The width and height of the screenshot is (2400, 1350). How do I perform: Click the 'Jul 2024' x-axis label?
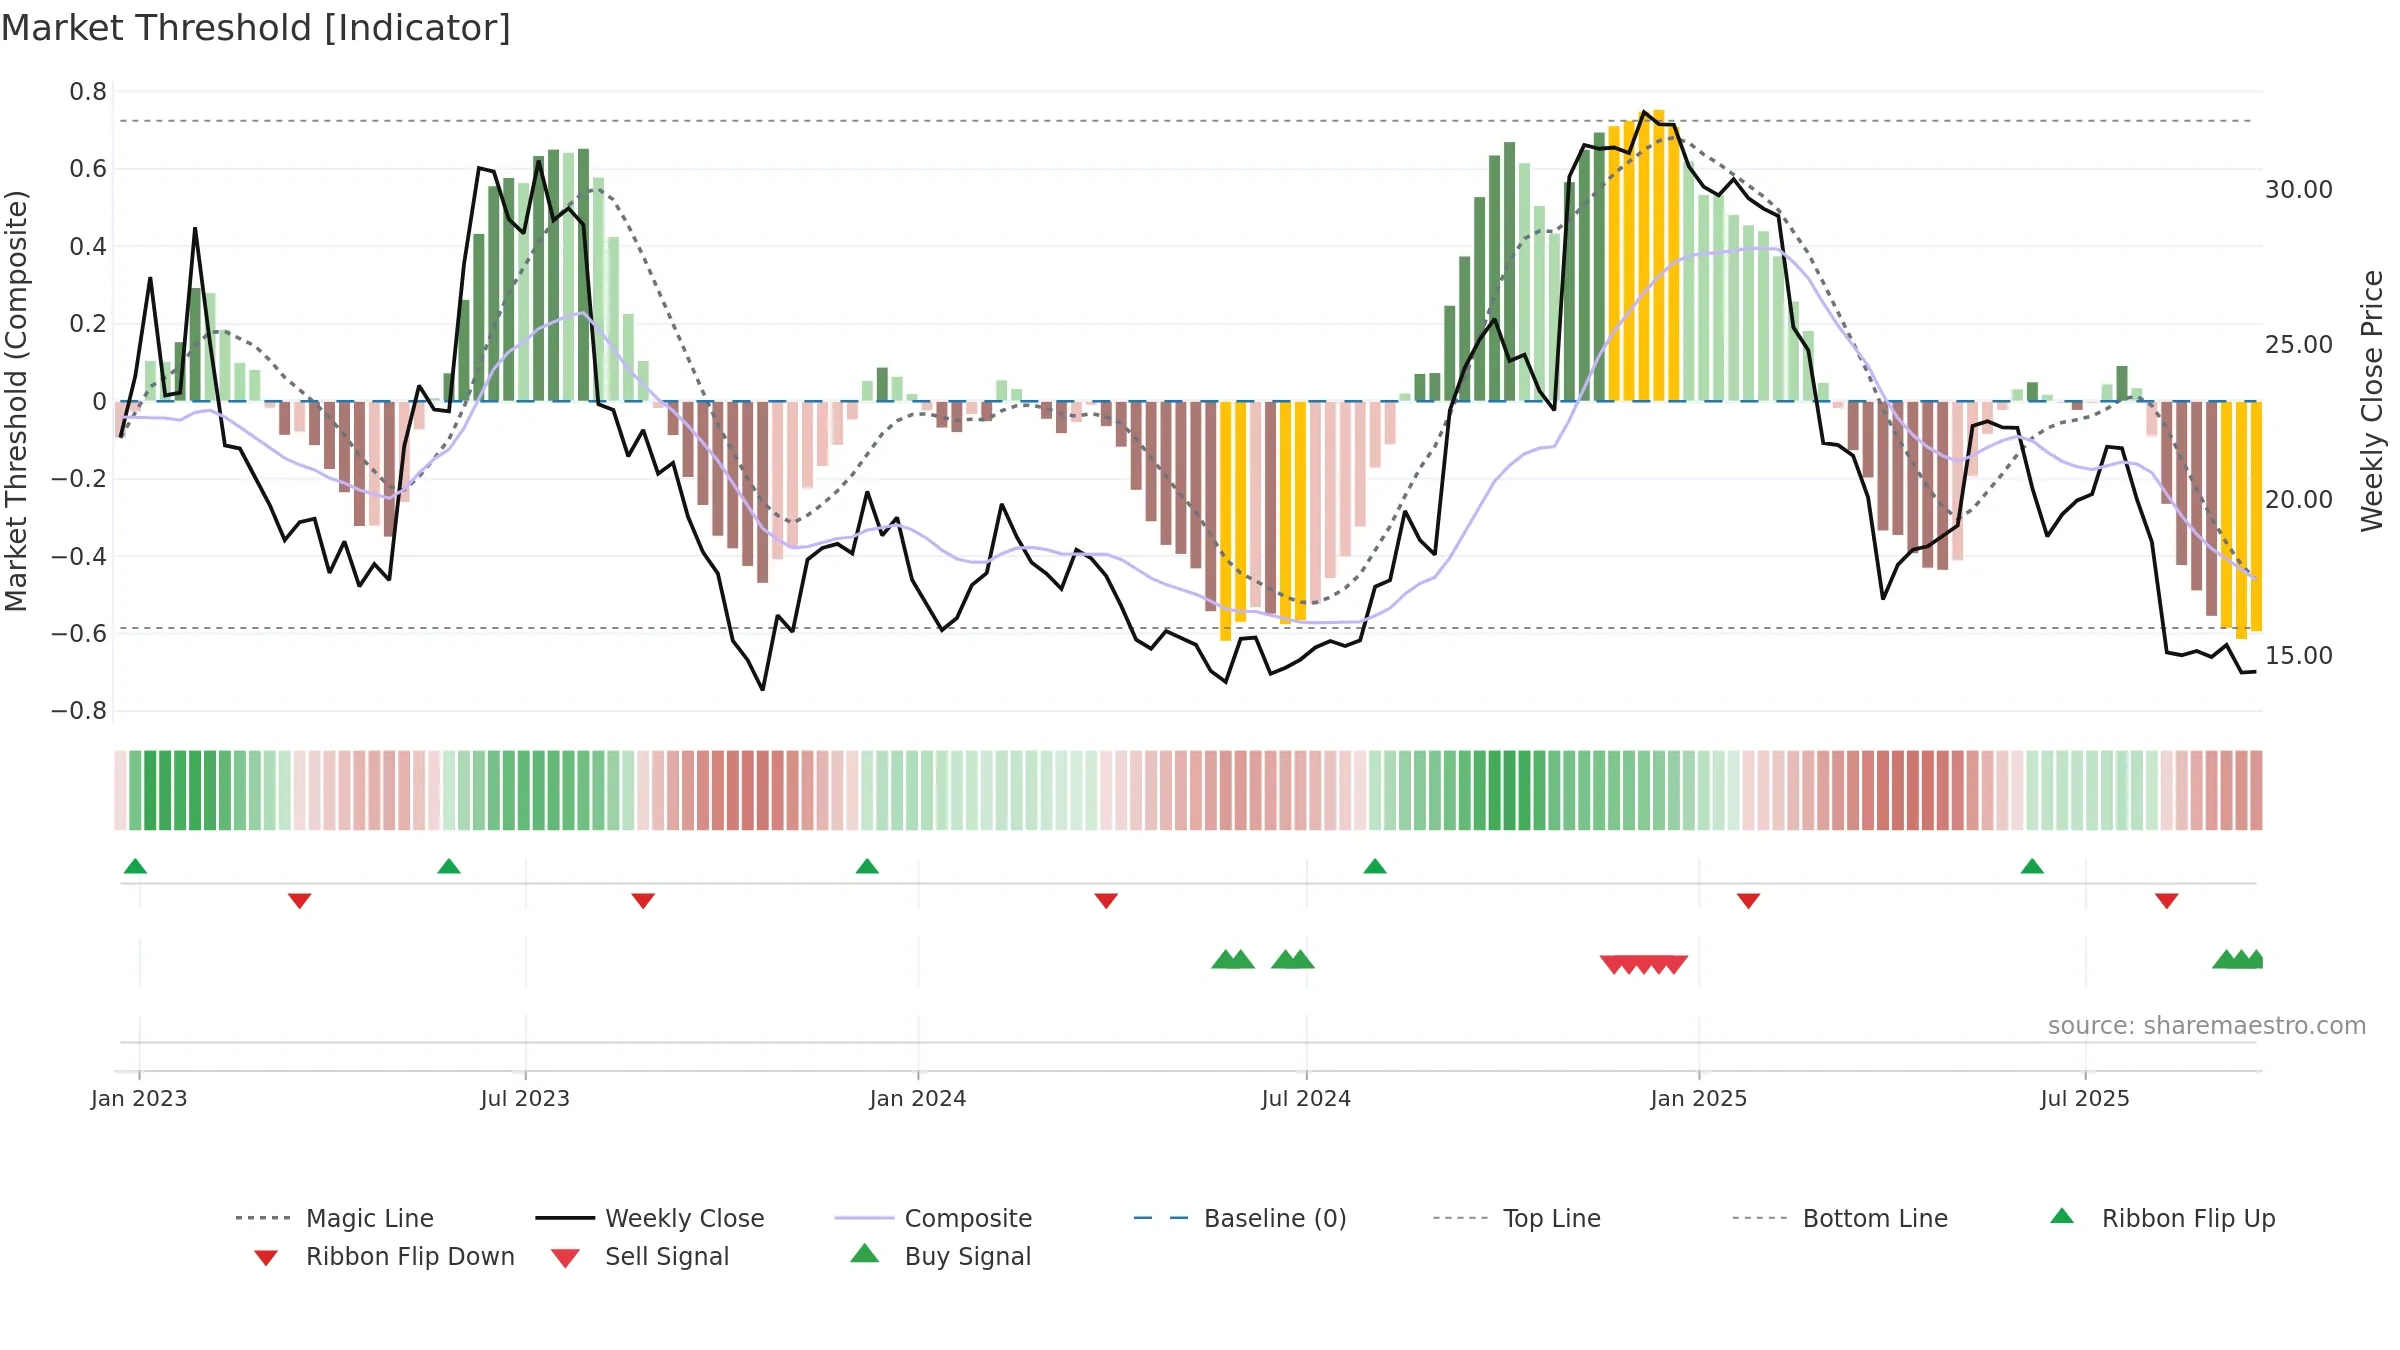pyautogui.click(x=1306, y=1098)
